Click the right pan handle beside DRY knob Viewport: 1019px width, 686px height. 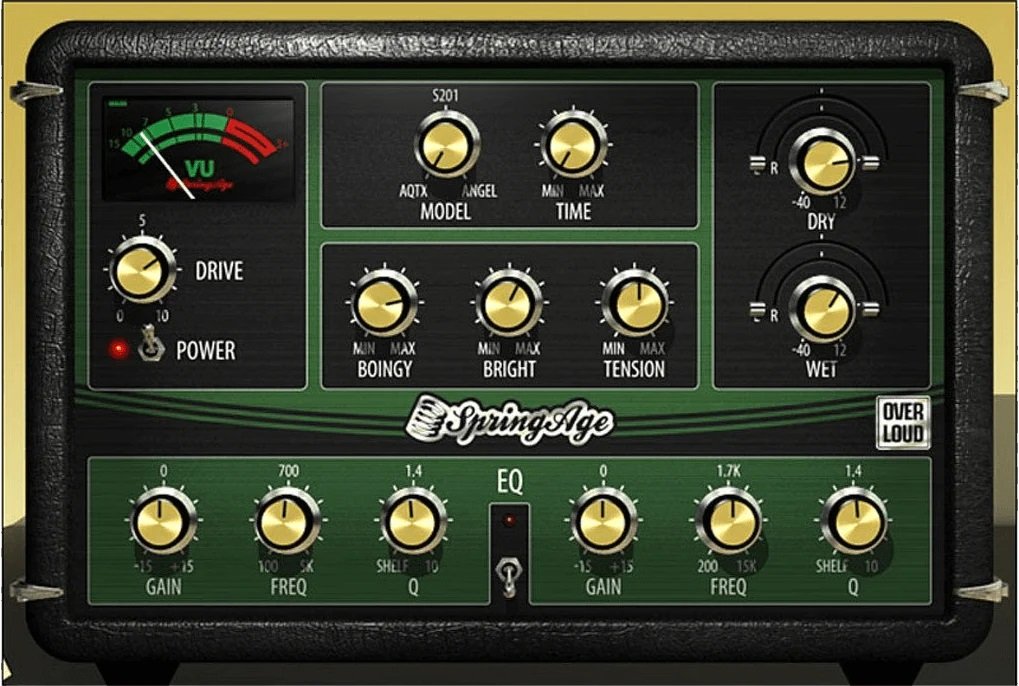click(871, 162)
